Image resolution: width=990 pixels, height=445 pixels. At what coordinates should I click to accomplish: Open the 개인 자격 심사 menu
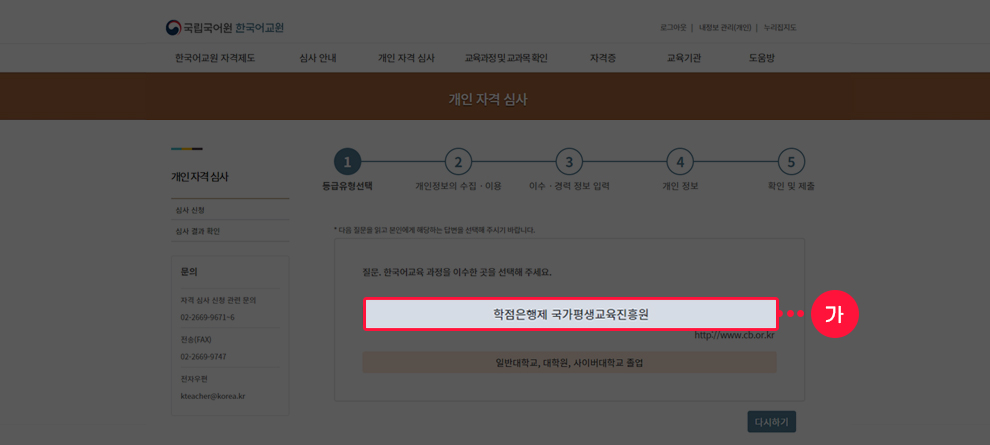click(406, 58)
